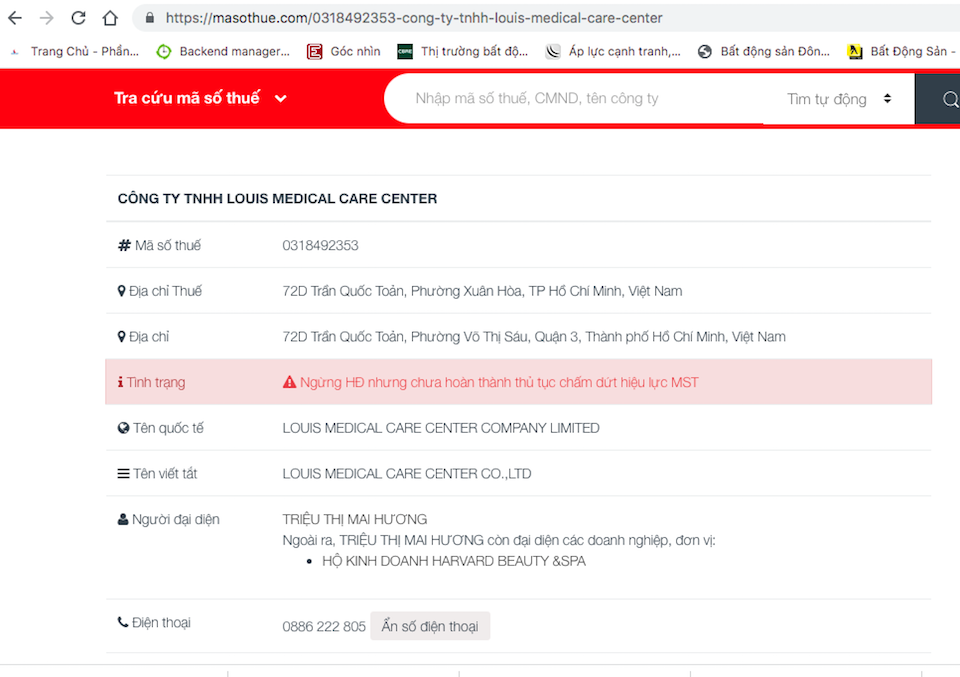The image size is (960, 677).
Task: Click the padlock icon in address bar
Action: (149, 18)
